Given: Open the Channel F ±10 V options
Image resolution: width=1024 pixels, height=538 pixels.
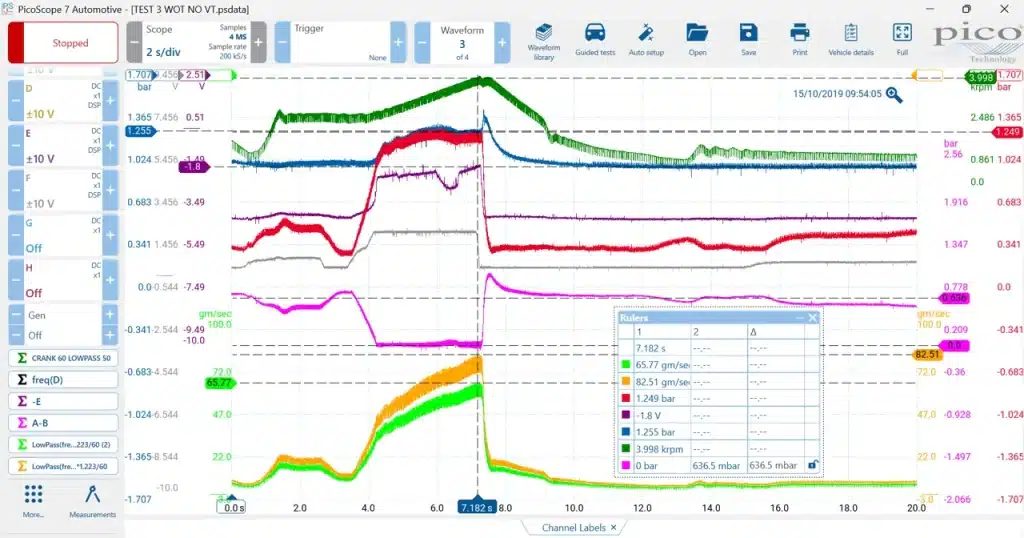Looking at the screenshot, I should pyautogui.click(x=63, y=190).
